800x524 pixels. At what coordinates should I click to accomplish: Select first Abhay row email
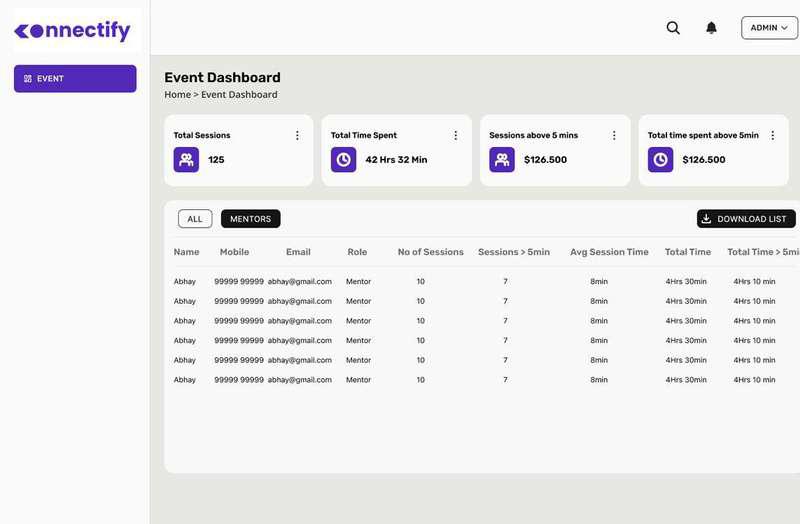[x=299, y=282]
